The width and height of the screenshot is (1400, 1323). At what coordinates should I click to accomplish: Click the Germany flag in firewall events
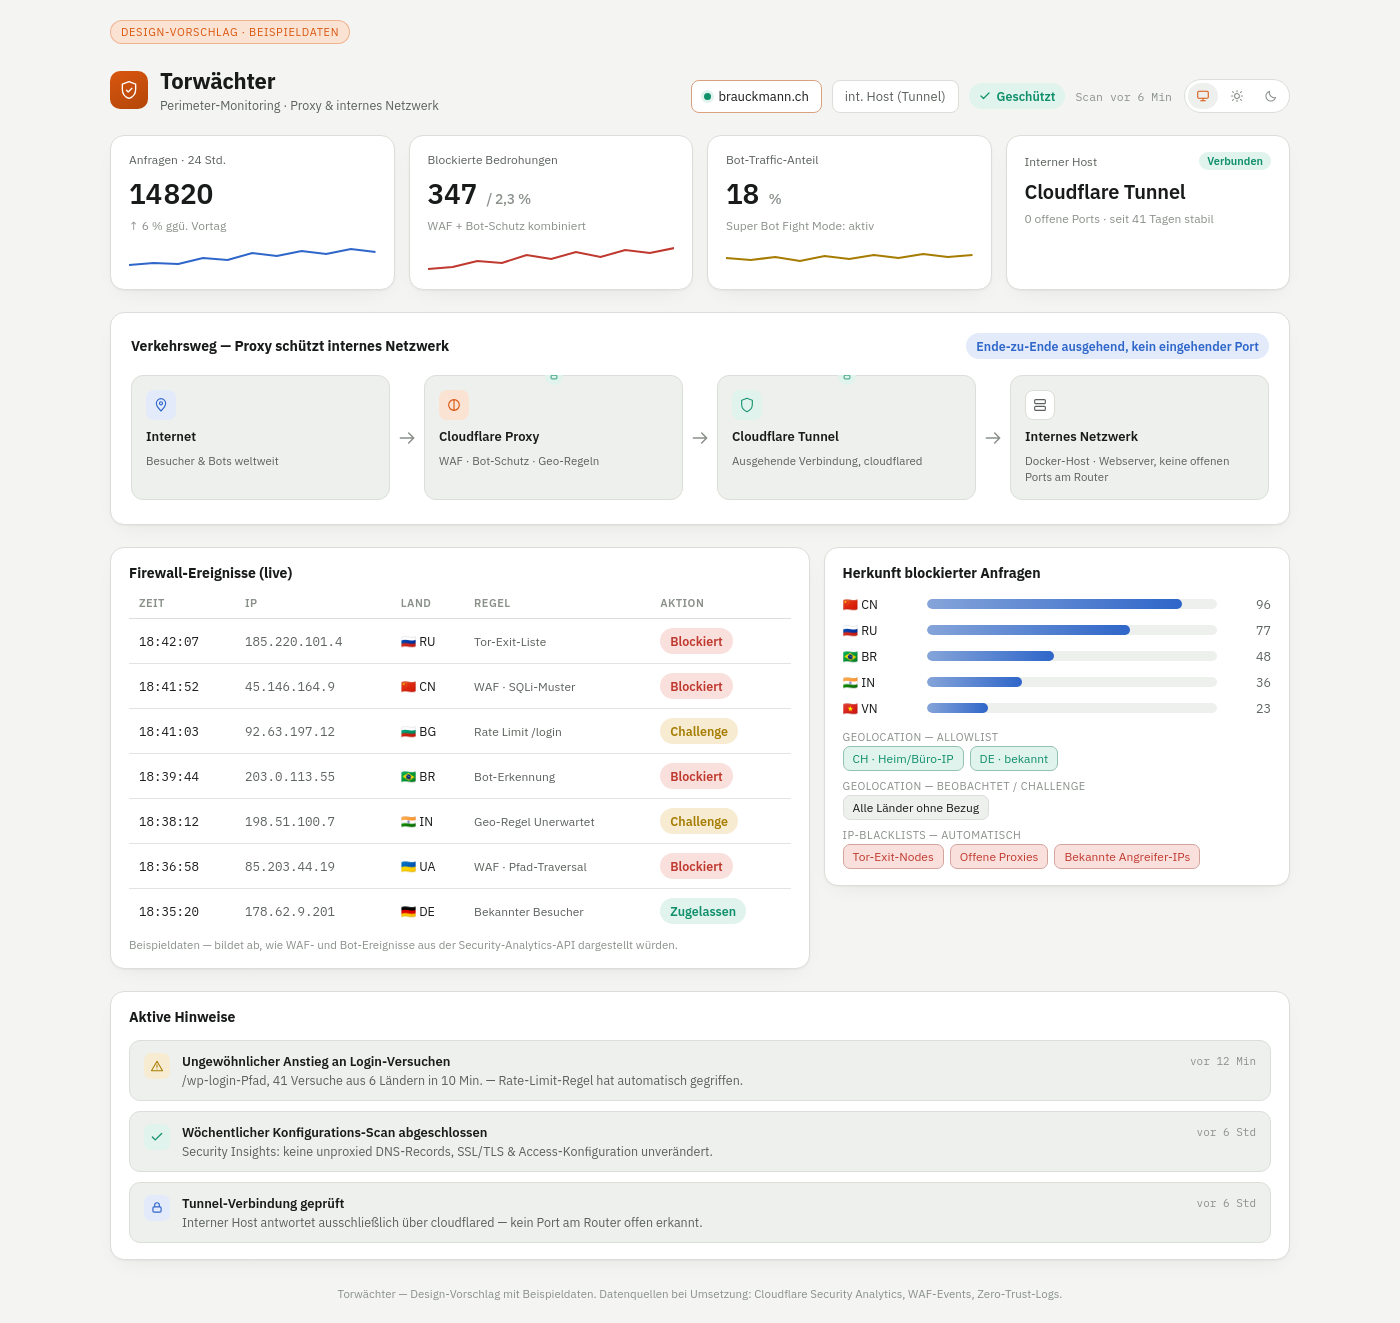pyautogui.click(x=408, y=912)
